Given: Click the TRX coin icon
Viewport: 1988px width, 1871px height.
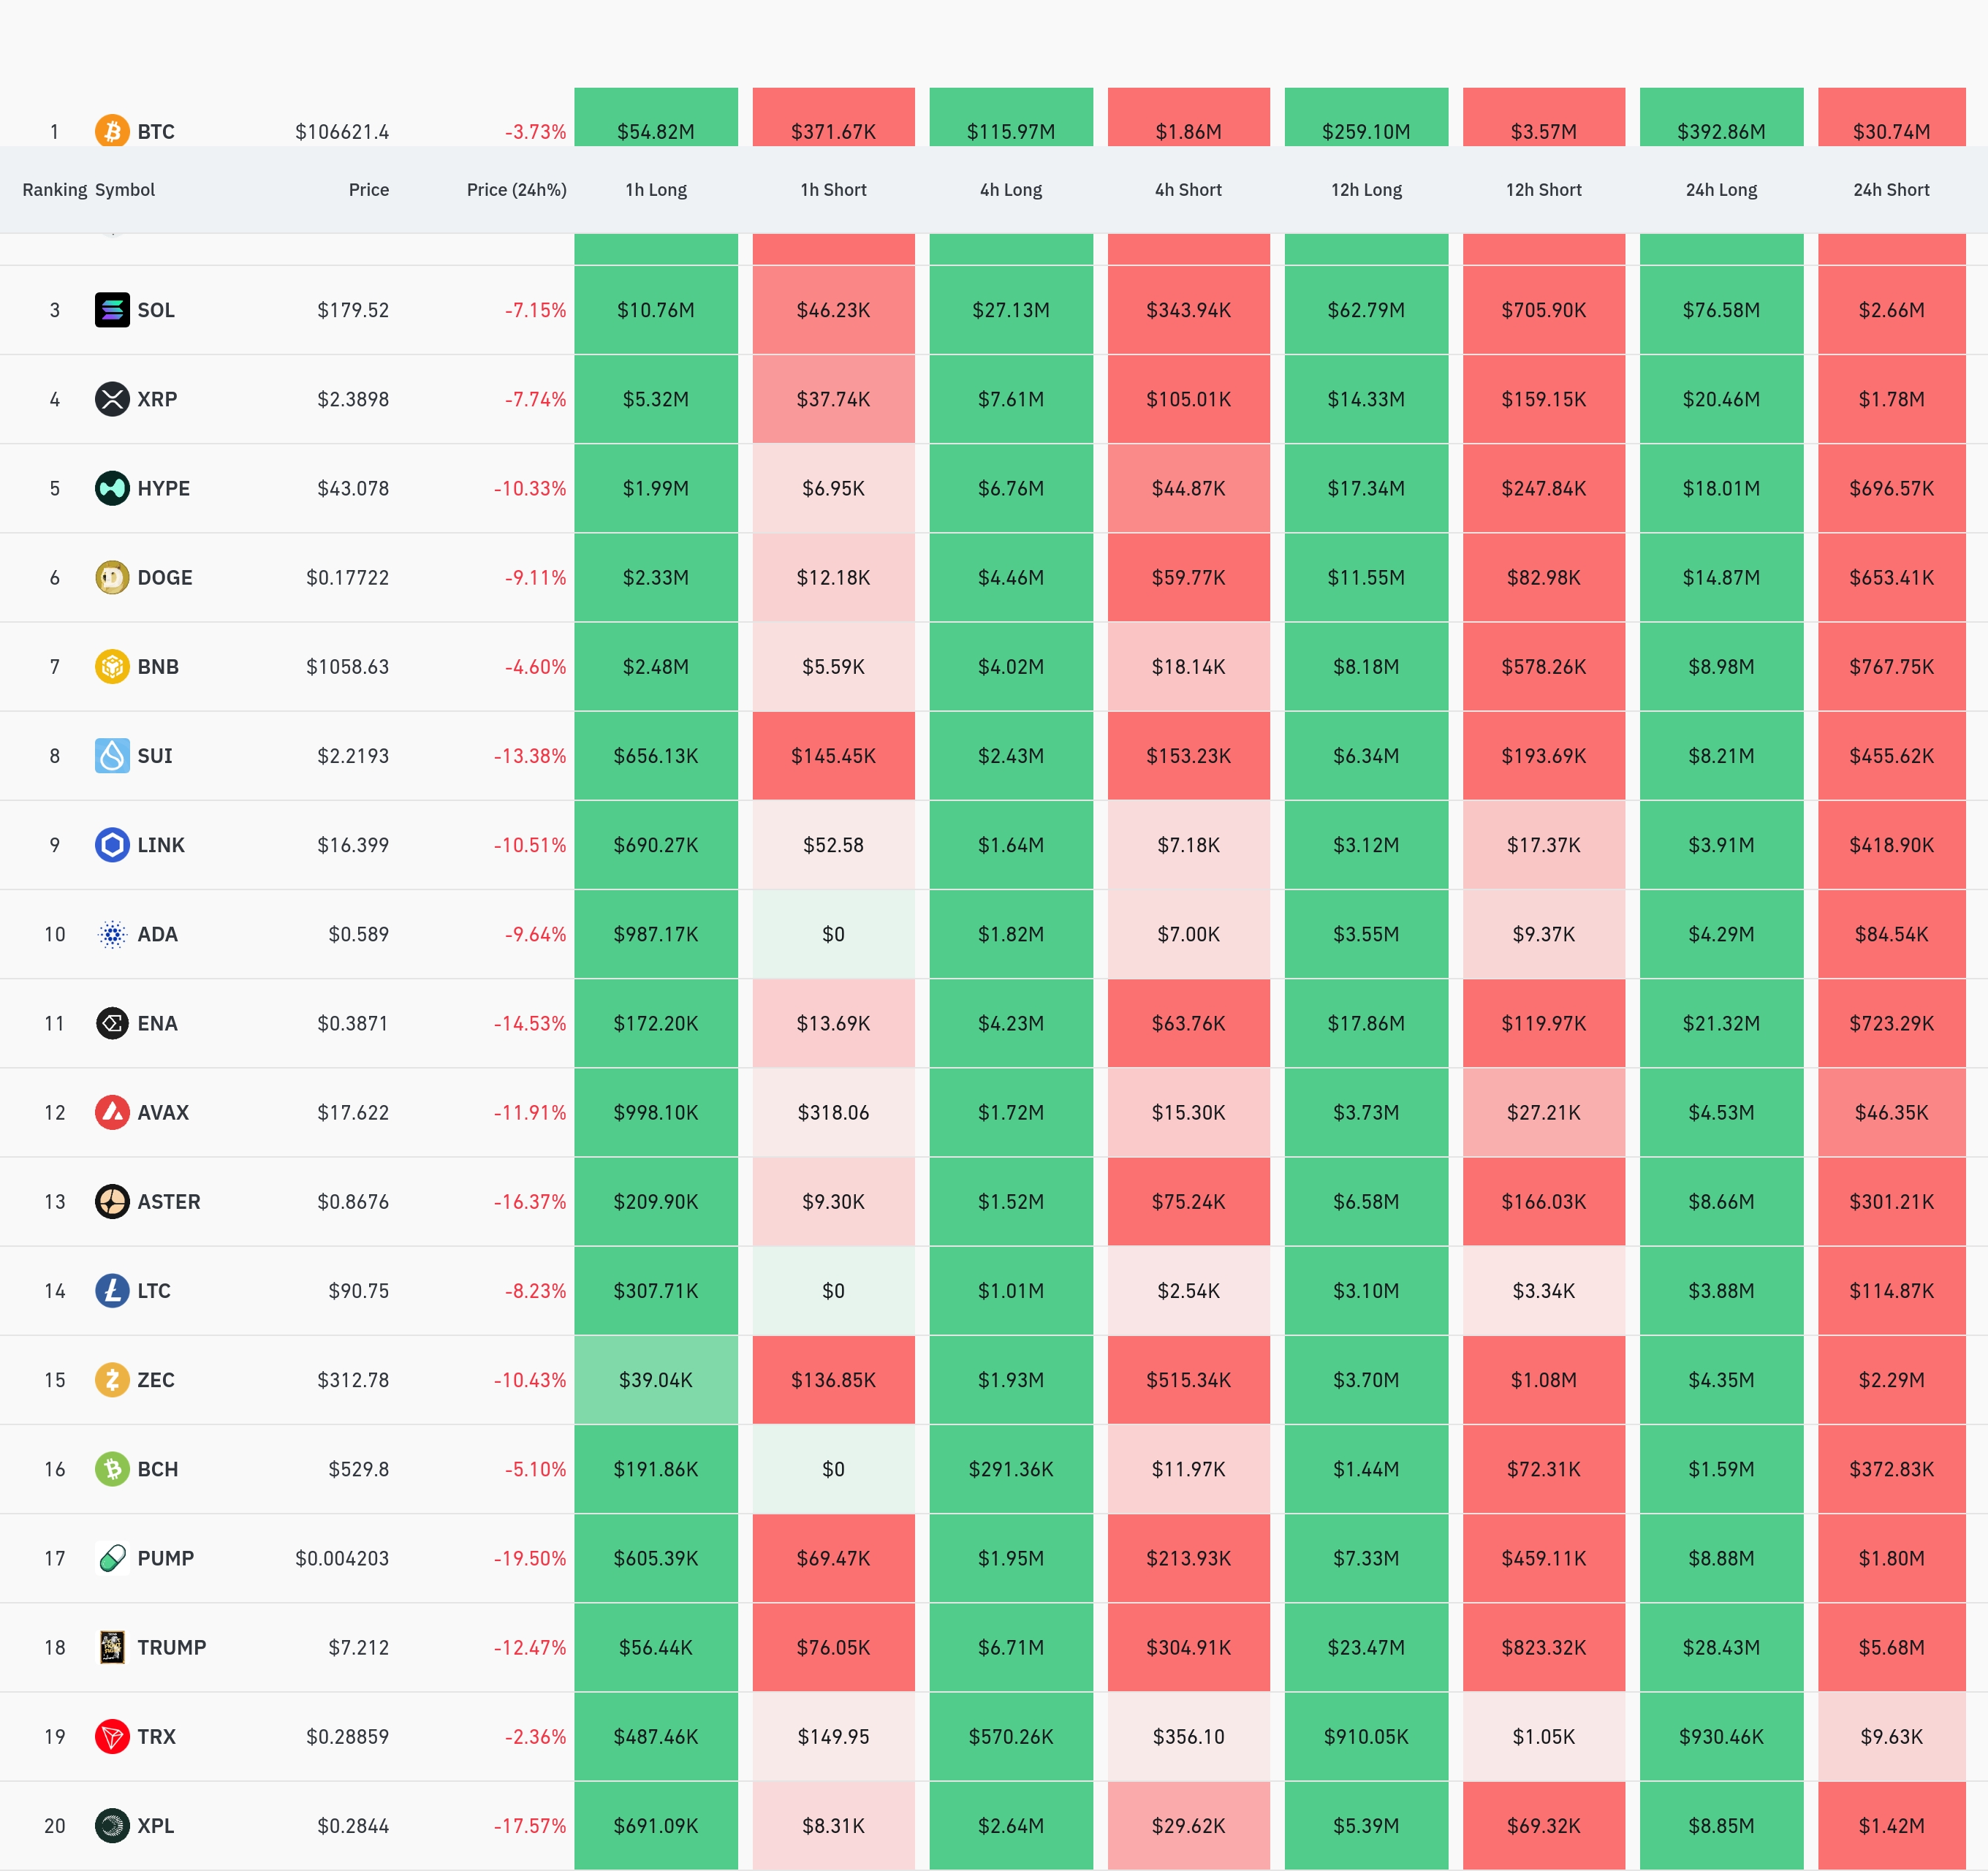Looking at the screenshot, I should pyautogui.click(x=112, y=1736).
